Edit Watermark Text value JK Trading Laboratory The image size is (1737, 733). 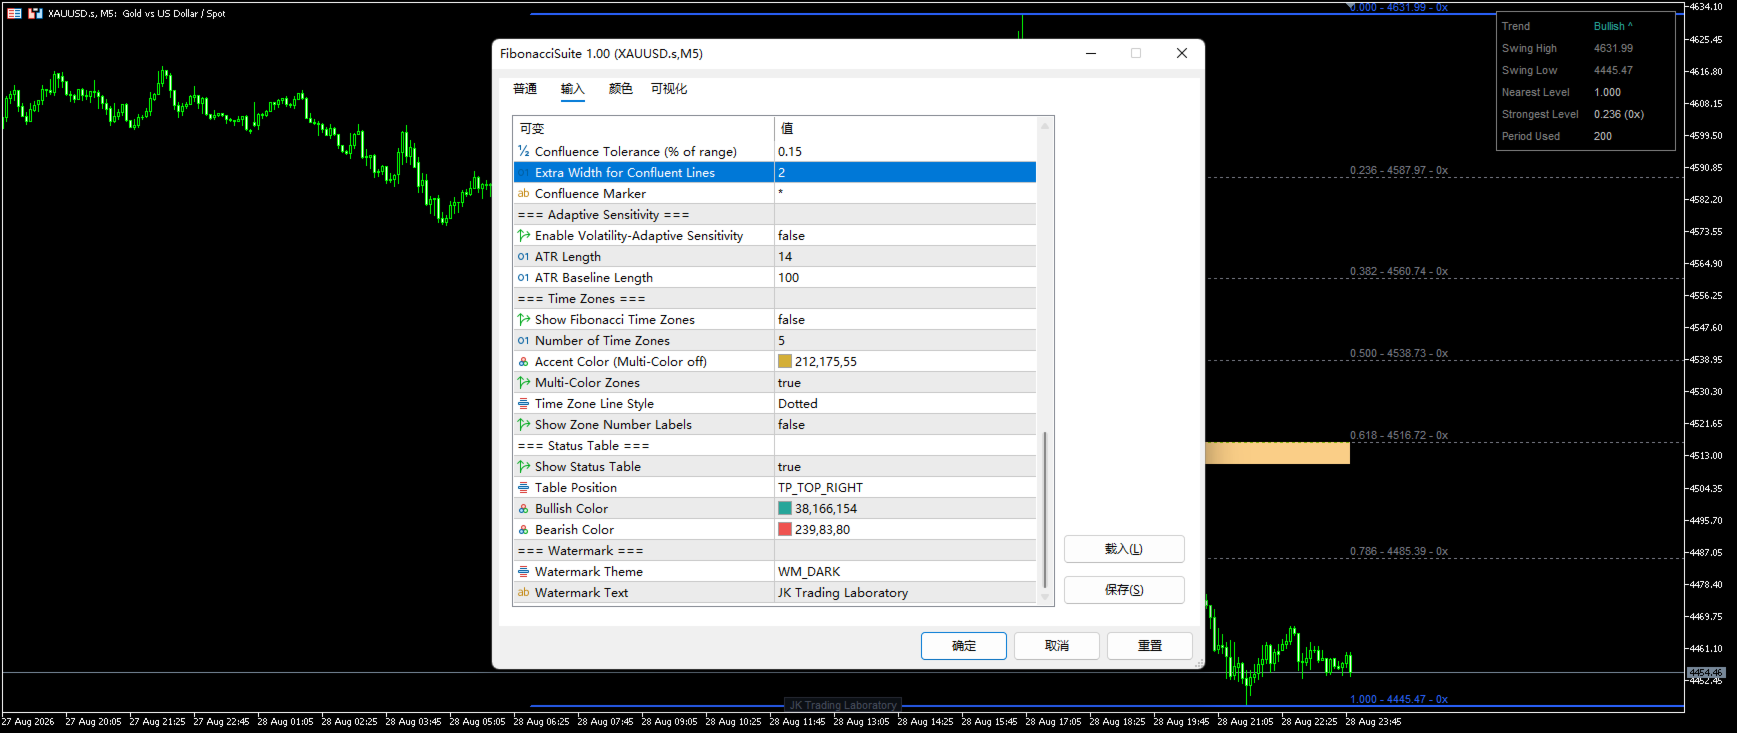pos(905,592)
